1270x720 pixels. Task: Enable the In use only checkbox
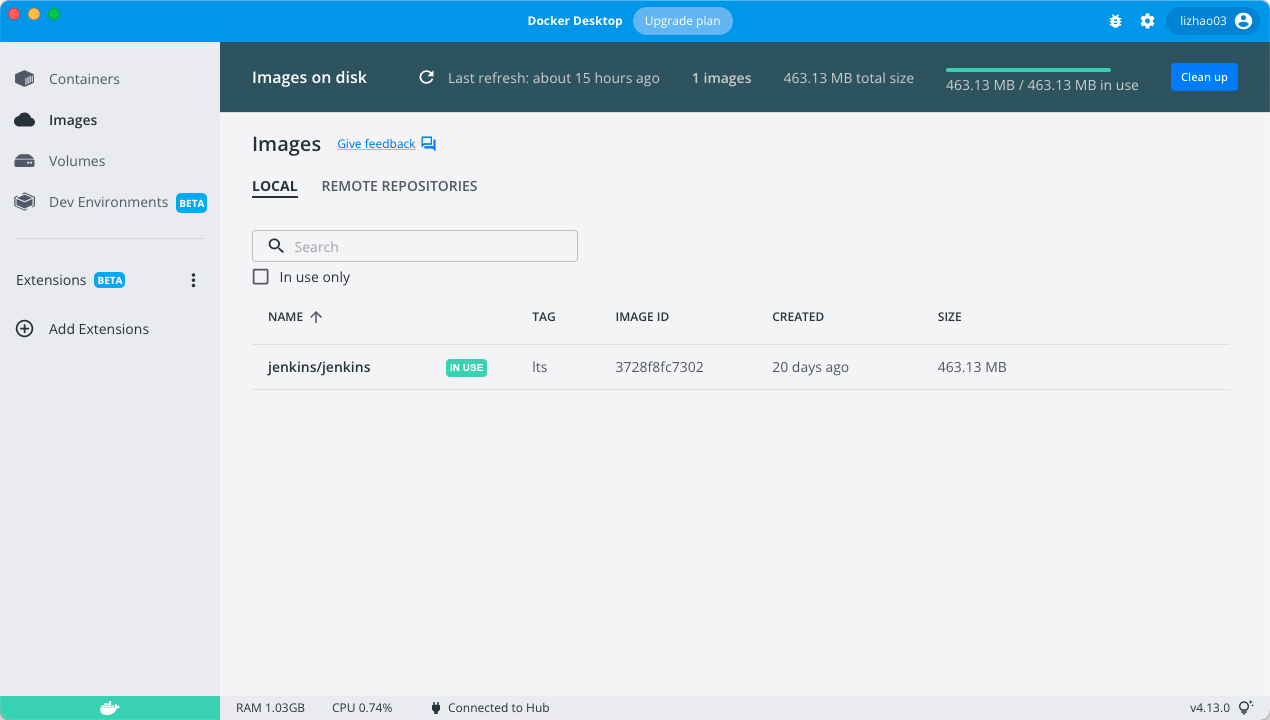(x=261, y=277)
